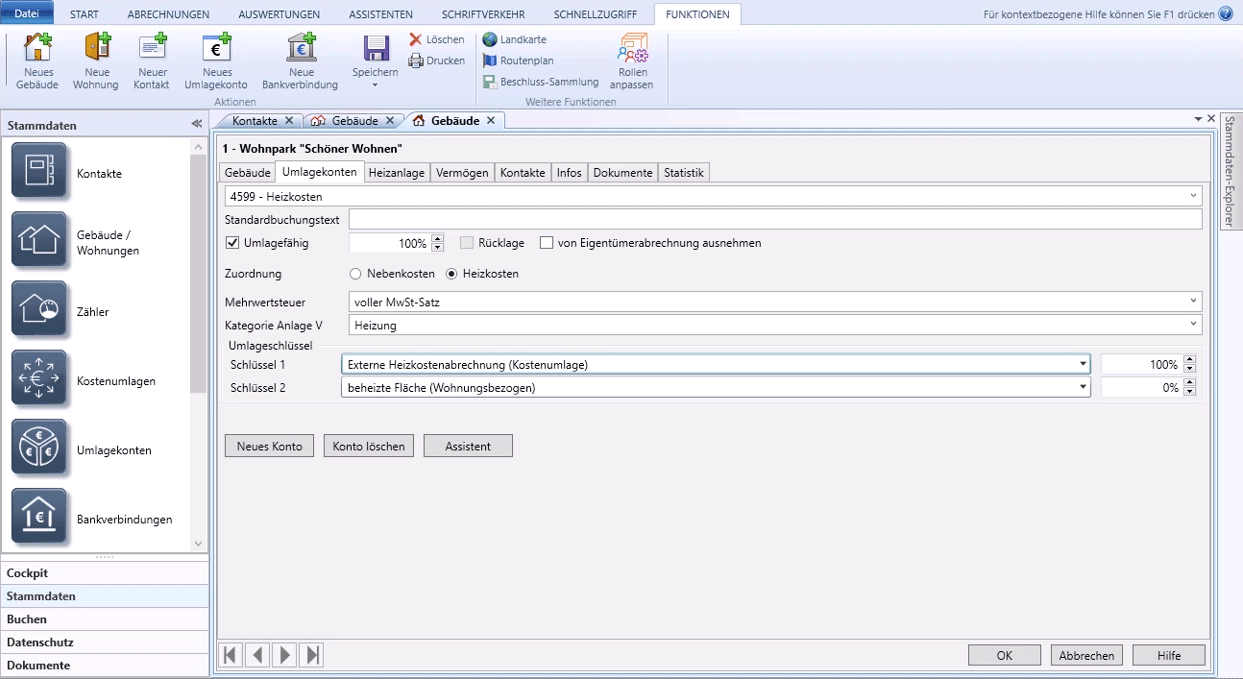Open the F1 help icon
Image resolution: width=1243 pixels, height=679 pixels.
click(1226, 14)
